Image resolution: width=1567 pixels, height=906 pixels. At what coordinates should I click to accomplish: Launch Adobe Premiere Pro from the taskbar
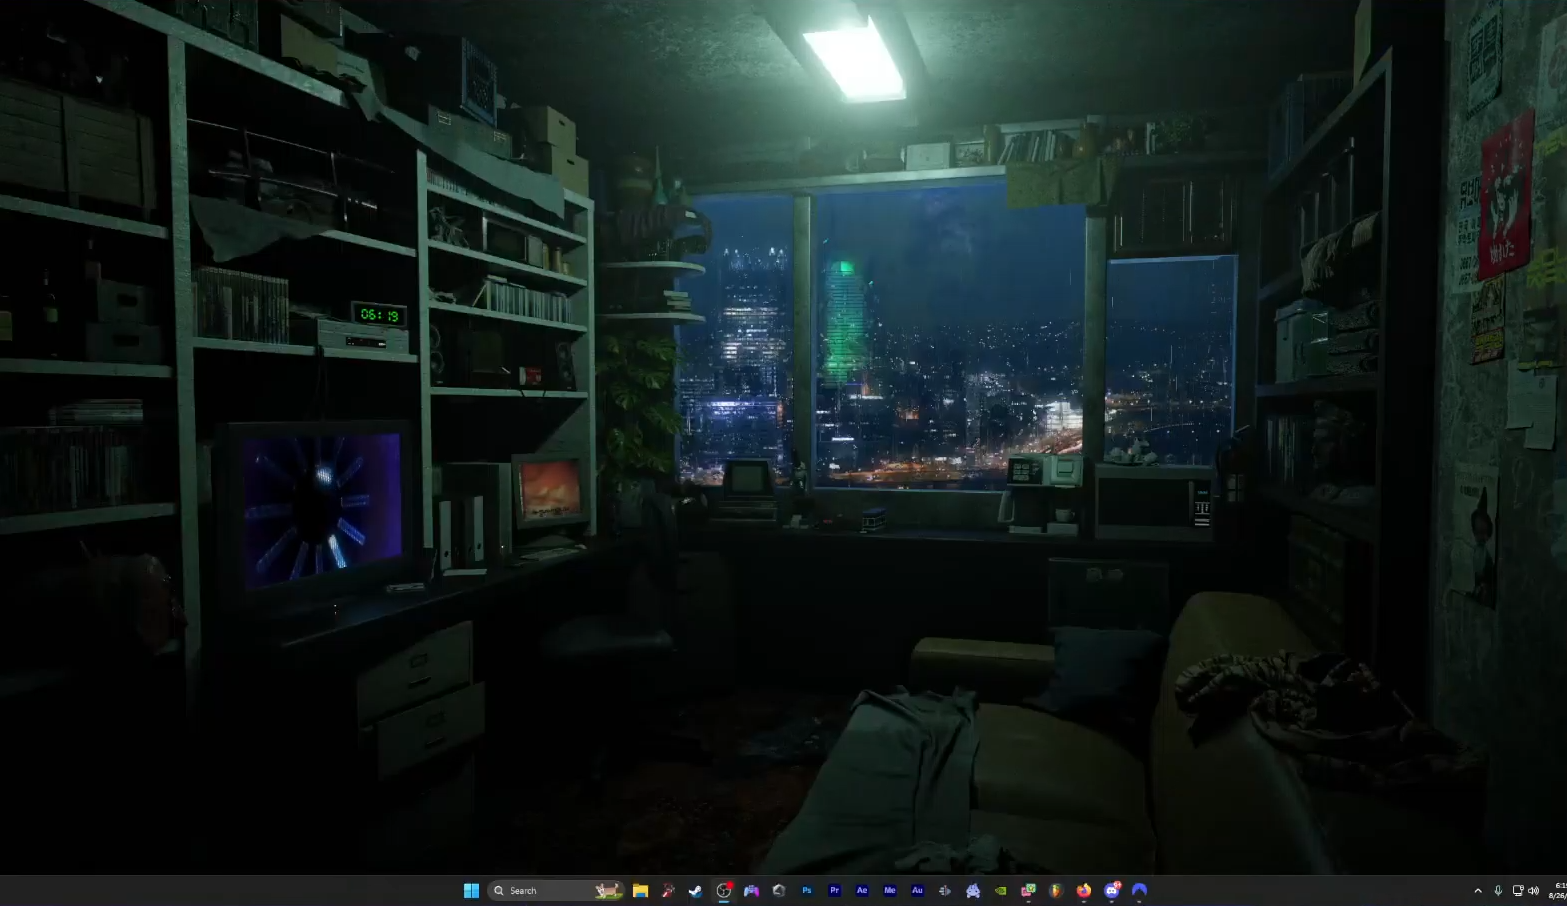click(x=834, y=890)
